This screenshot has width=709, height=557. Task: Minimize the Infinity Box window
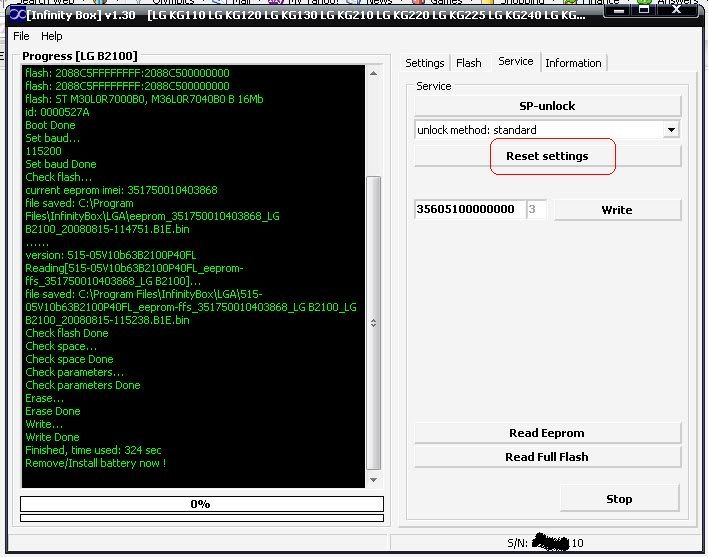tap(619, 10)
